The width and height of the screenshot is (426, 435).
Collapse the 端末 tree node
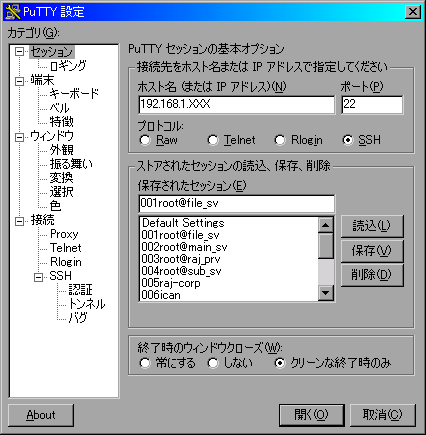tap(20, 81)
